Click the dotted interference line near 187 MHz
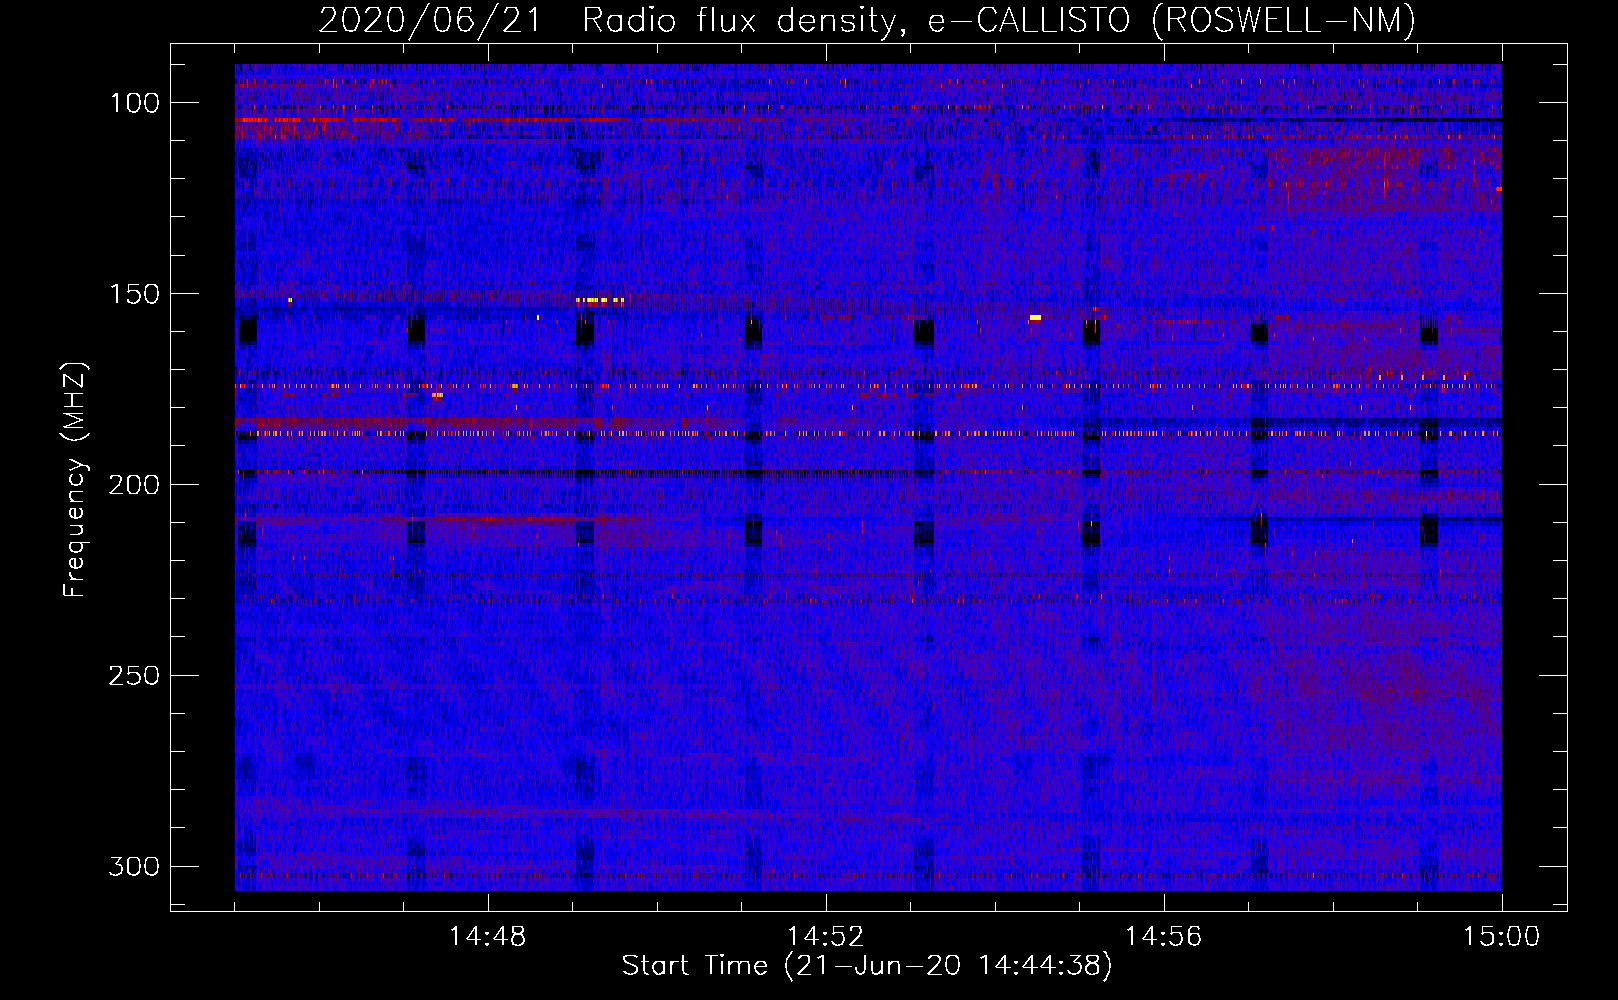1618x1000 pixels. (x=868, y=434)
